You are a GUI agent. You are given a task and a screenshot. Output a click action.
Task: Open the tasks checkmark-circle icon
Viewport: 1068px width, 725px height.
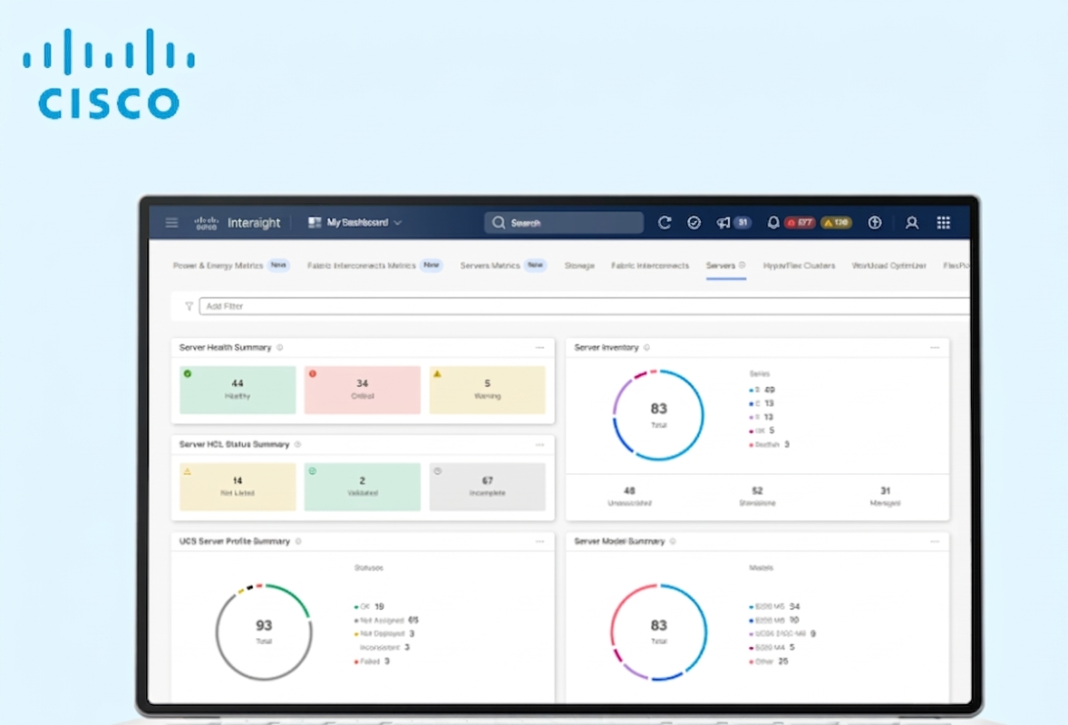(694, 223)
